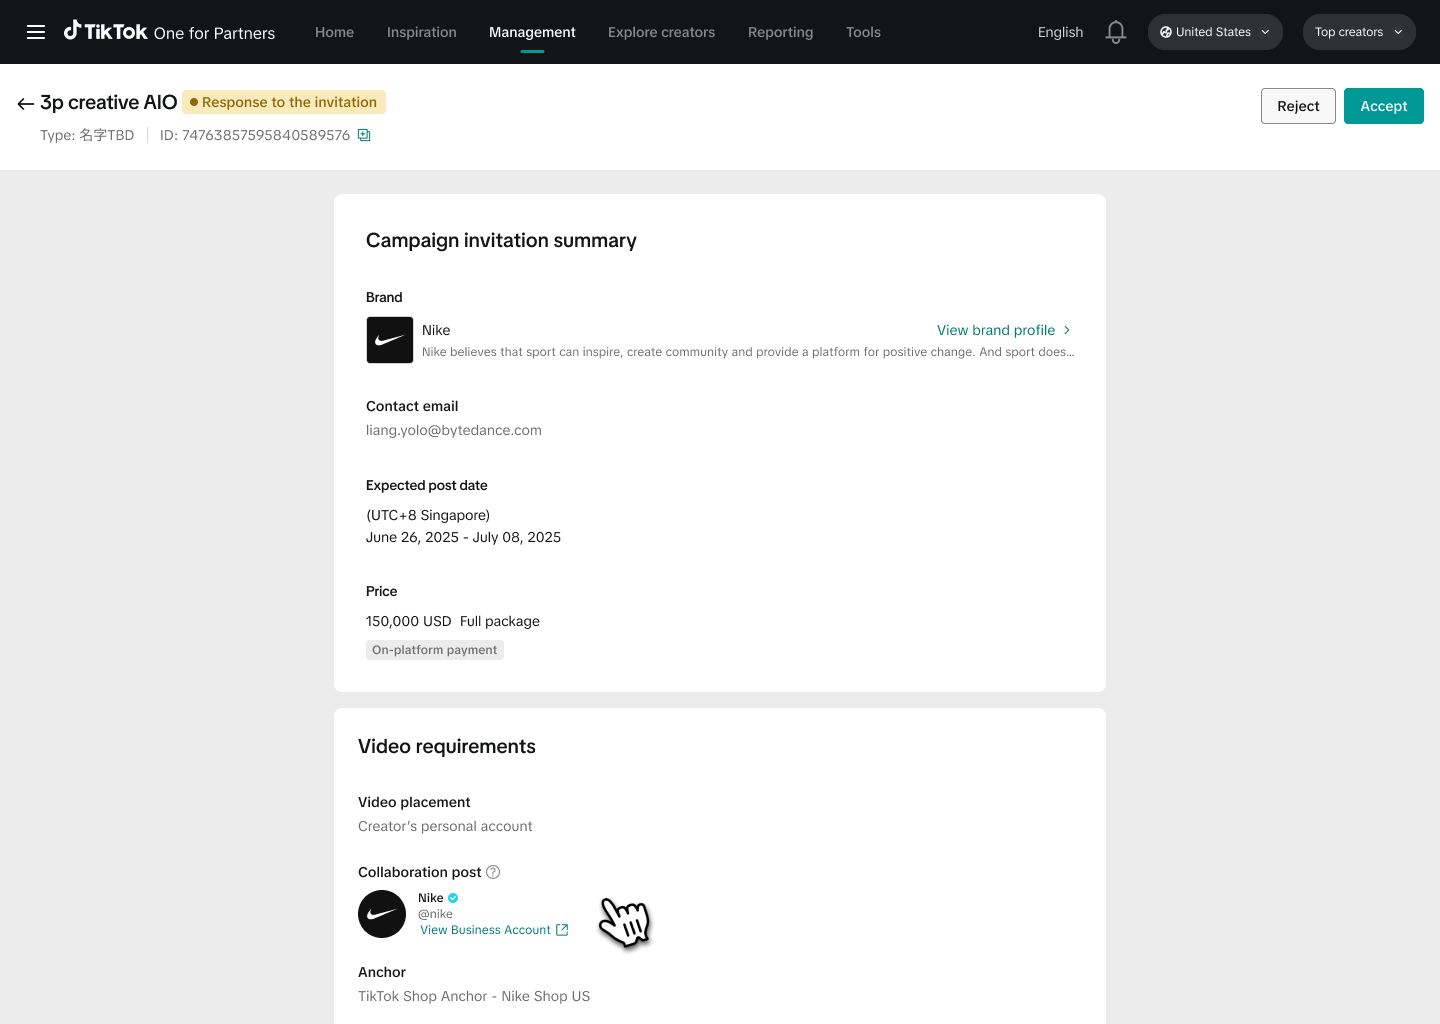Open the external link icon for Business Account
Viewport: 1440px width, 1024px height.
562,930
